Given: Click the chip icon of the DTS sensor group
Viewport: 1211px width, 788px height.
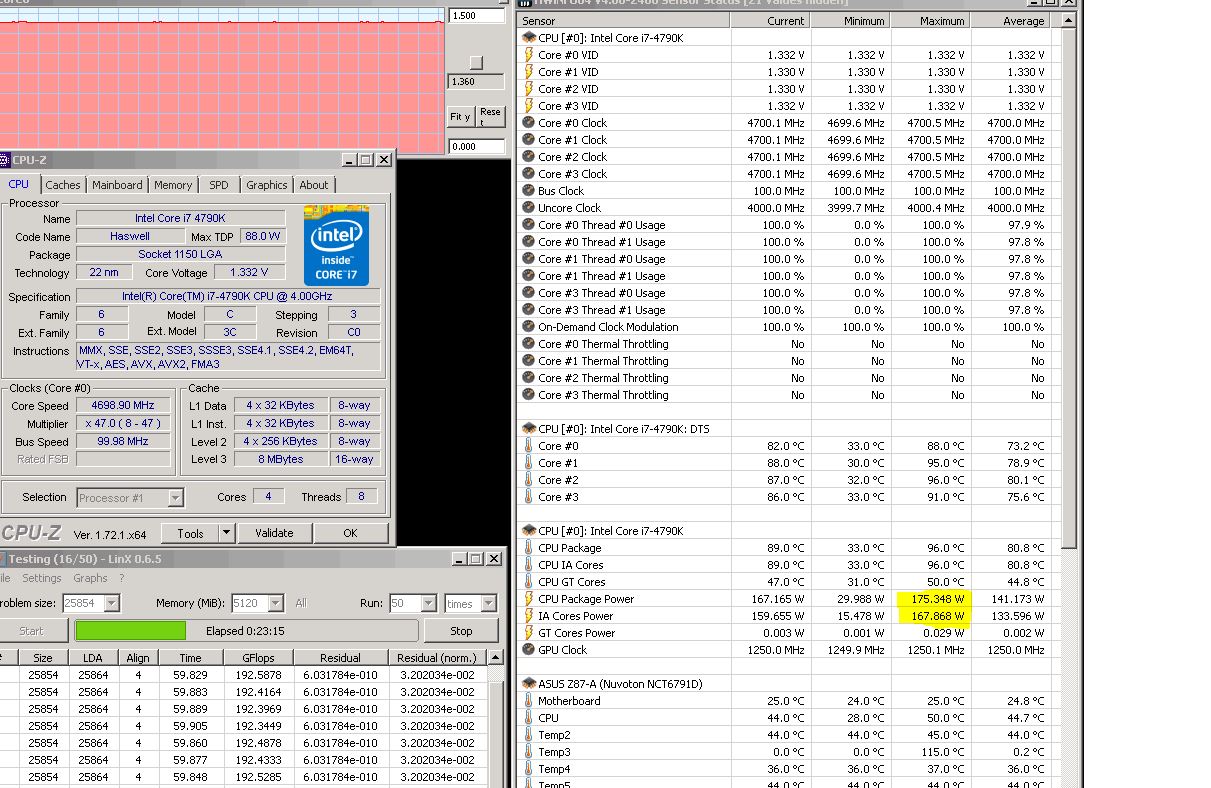Looking at the screenshot, I should pos(529,428).
